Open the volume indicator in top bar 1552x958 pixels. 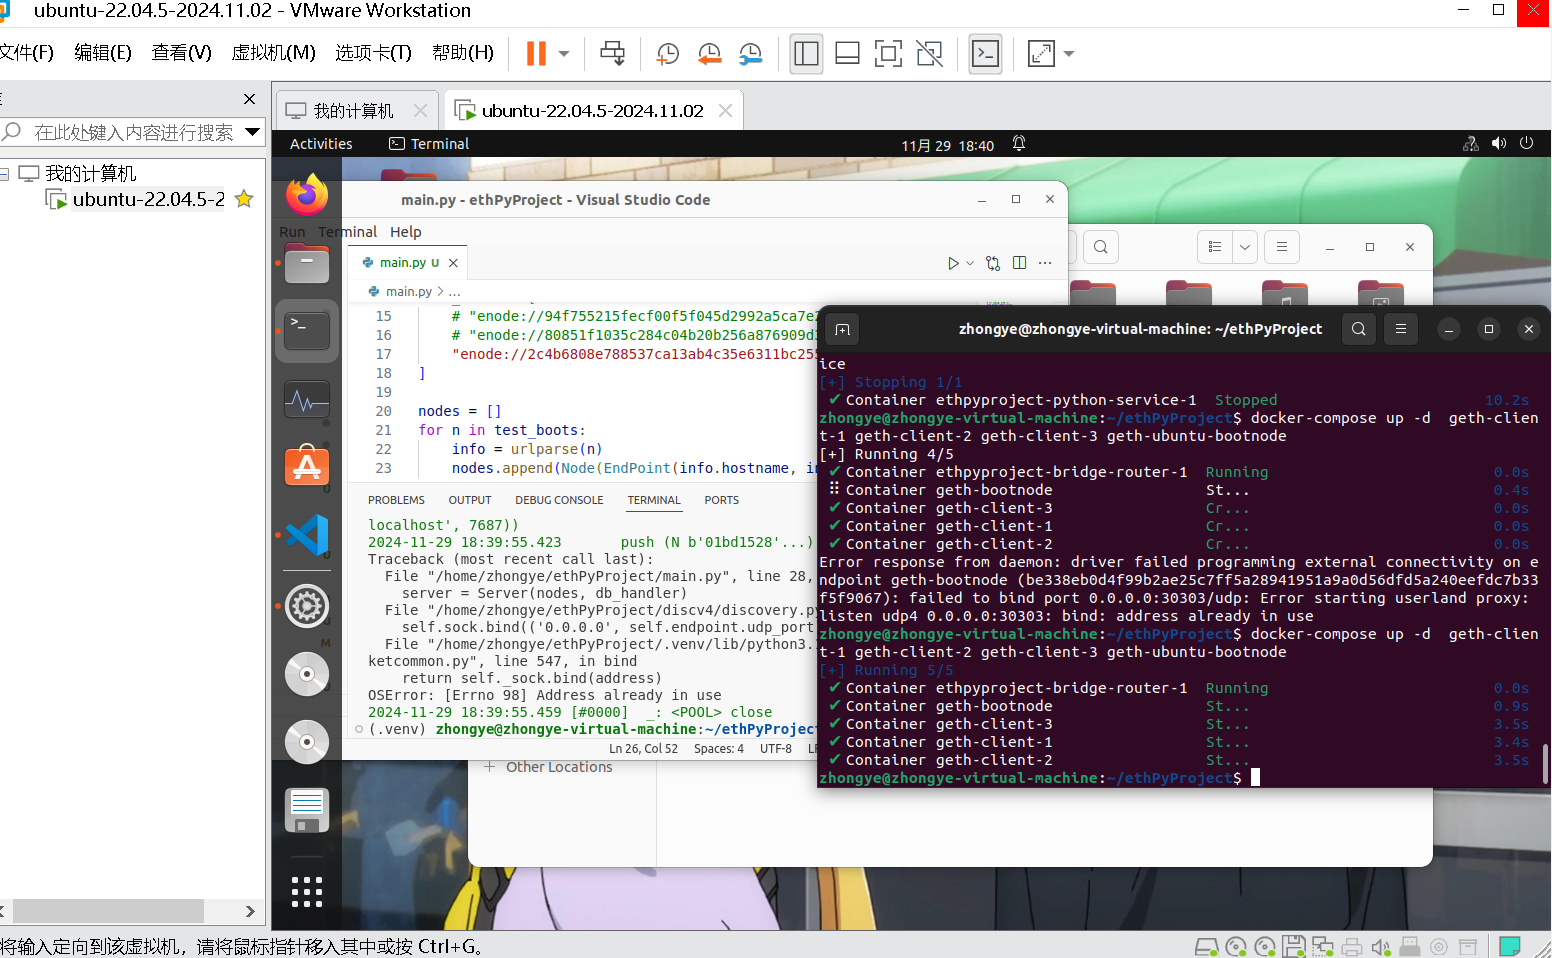1498,144
